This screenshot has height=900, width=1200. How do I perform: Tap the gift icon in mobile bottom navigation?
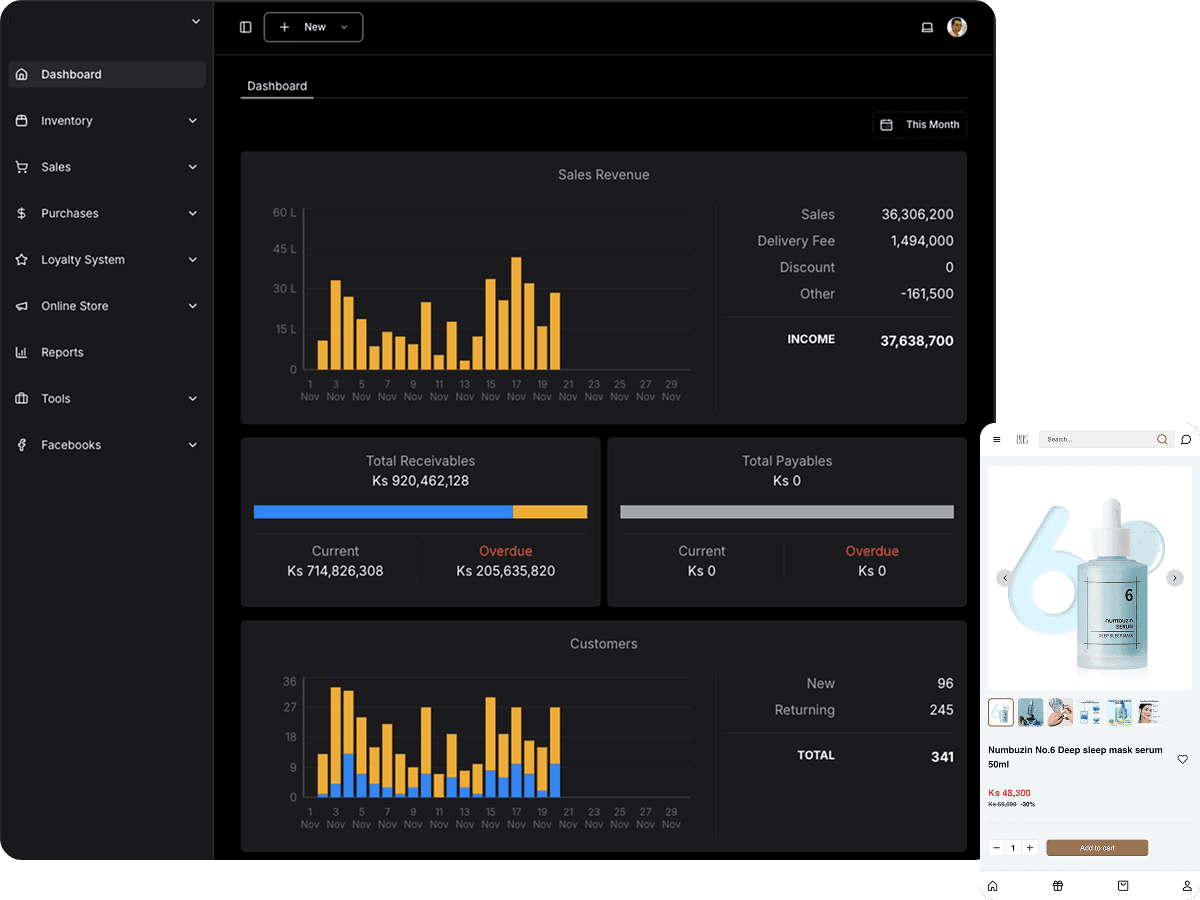(x=1057, y=886)
